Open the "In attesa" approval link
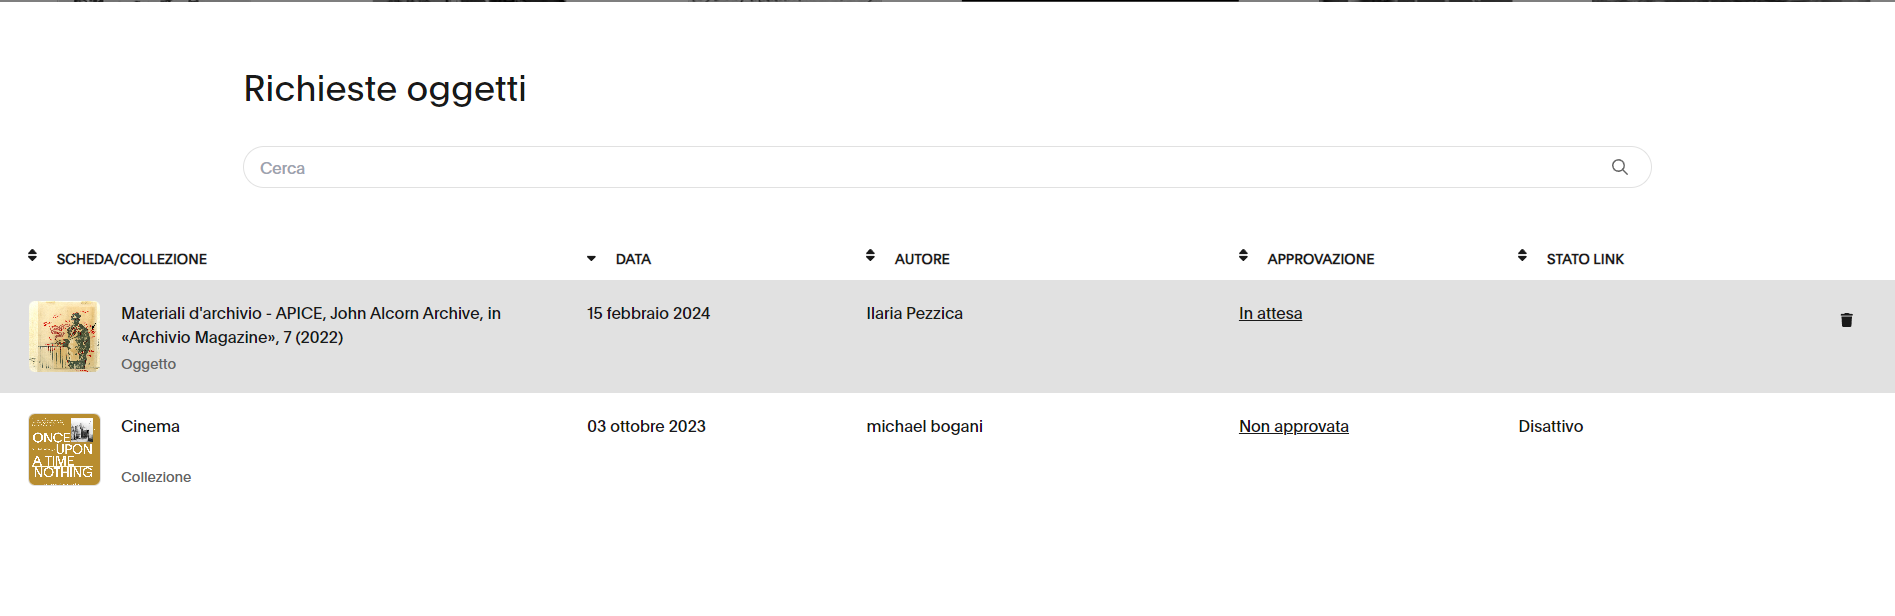This screenshot has height=616, width=1895. click(x=1270, y=314)
